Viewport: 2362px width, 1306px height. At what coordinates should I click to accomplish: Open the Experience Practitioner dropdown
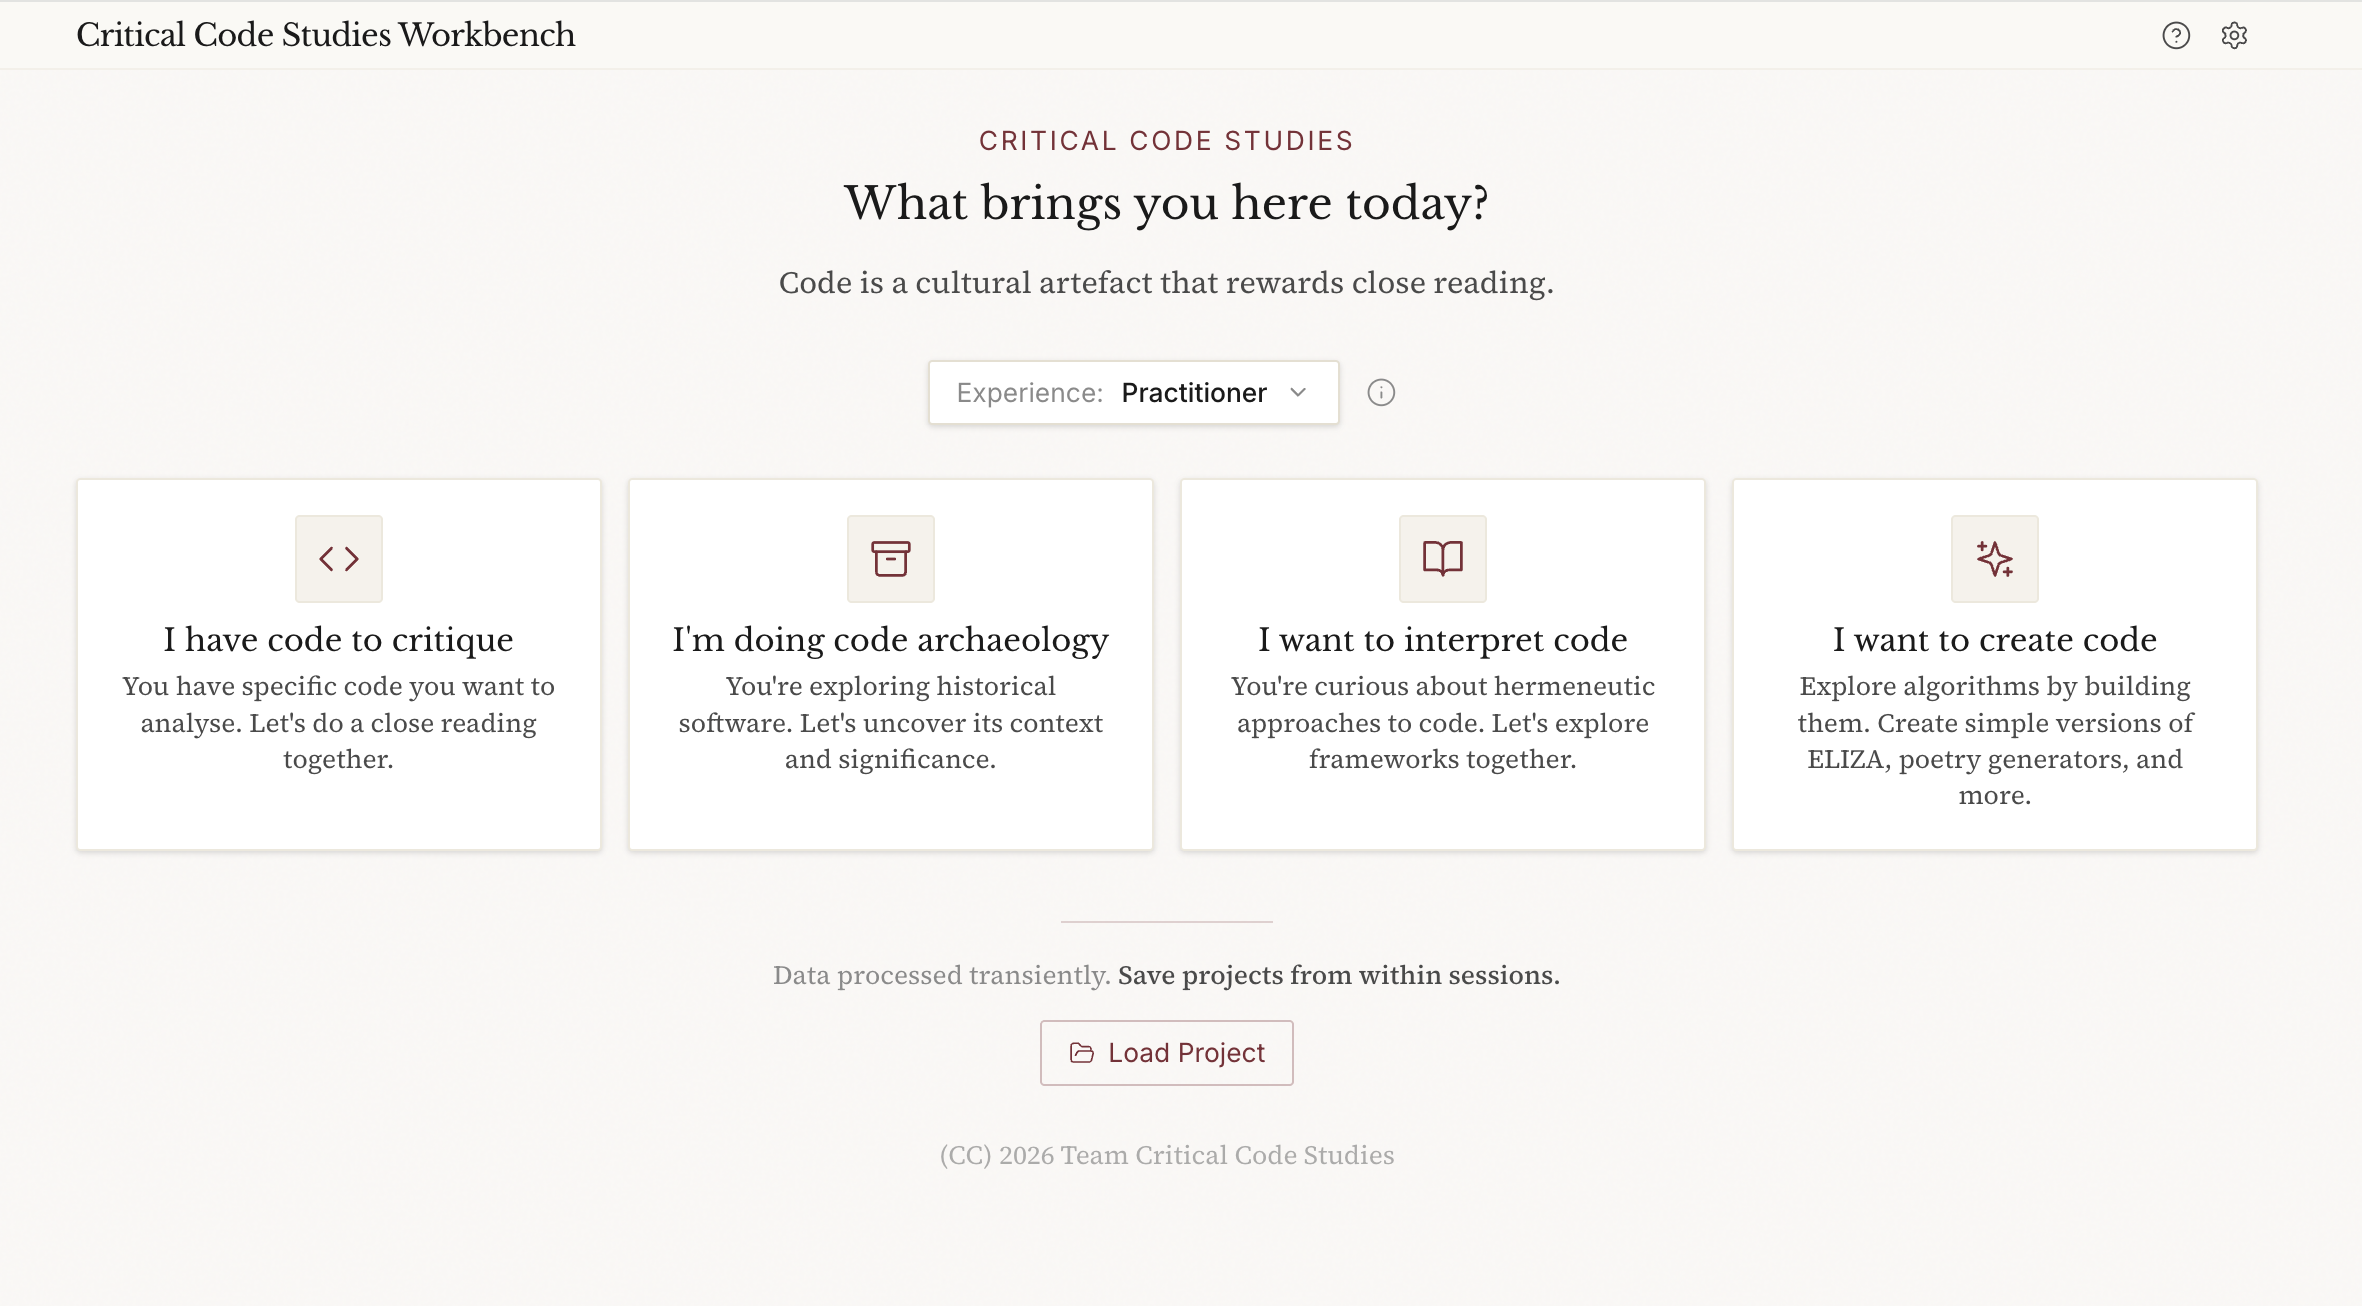[x=1132, y=393]
